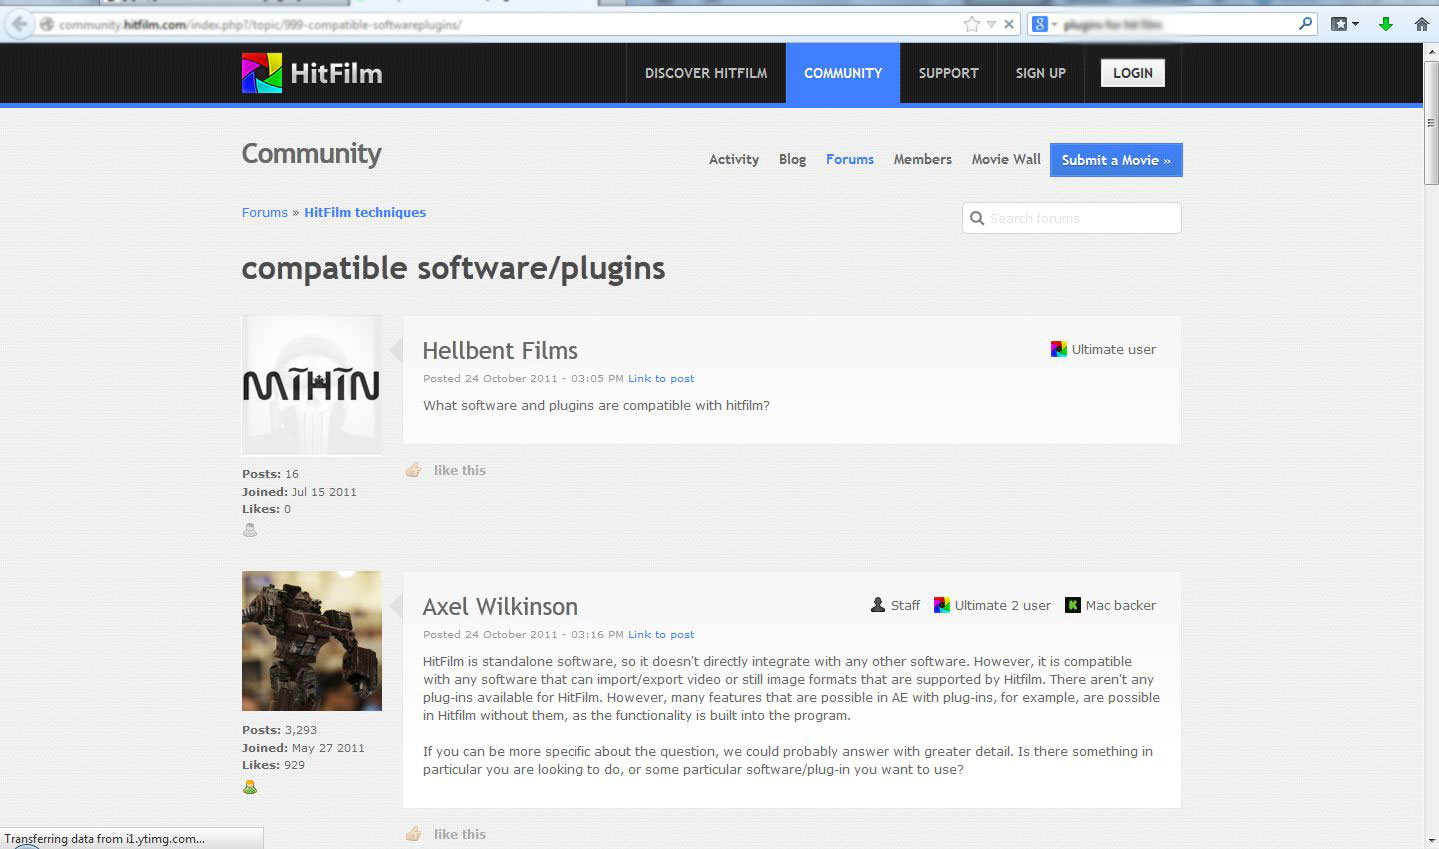1439x849 pixels.
Task: Click text Posts: 16
Action: (270, 474)
